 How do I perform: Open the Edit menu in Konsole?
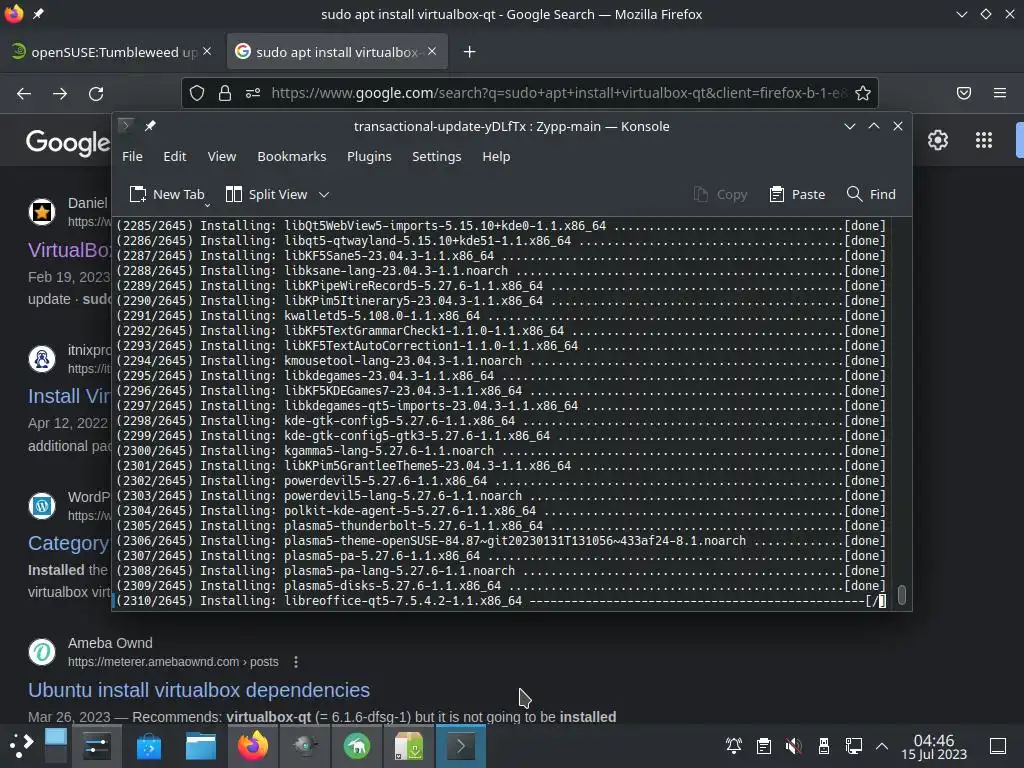coord(174,156)
